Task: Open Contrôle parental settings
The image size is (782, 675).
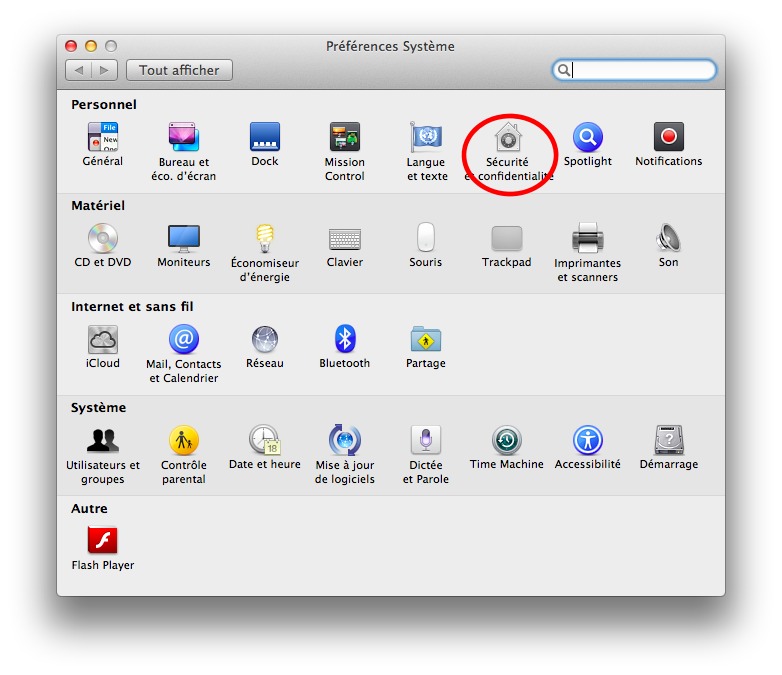Action: point(184,441)
